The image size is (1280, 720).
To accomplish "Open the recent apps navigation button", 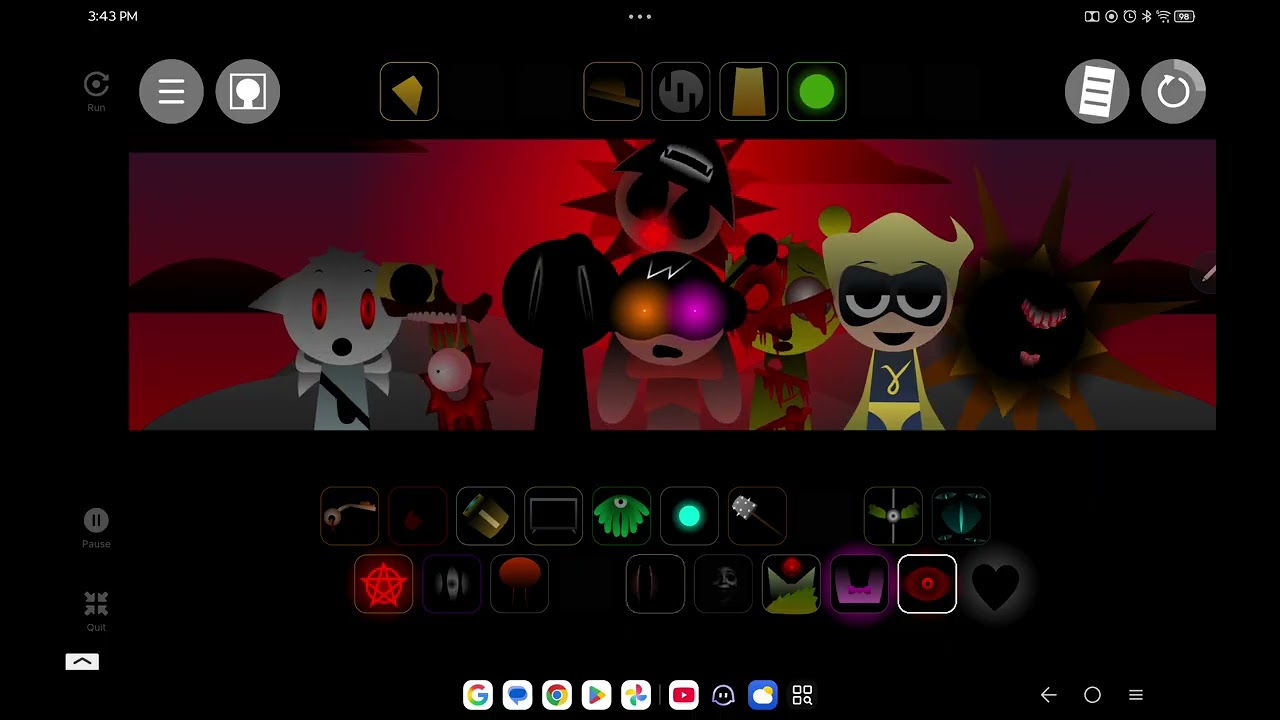I will click(x=1136, y=695).
